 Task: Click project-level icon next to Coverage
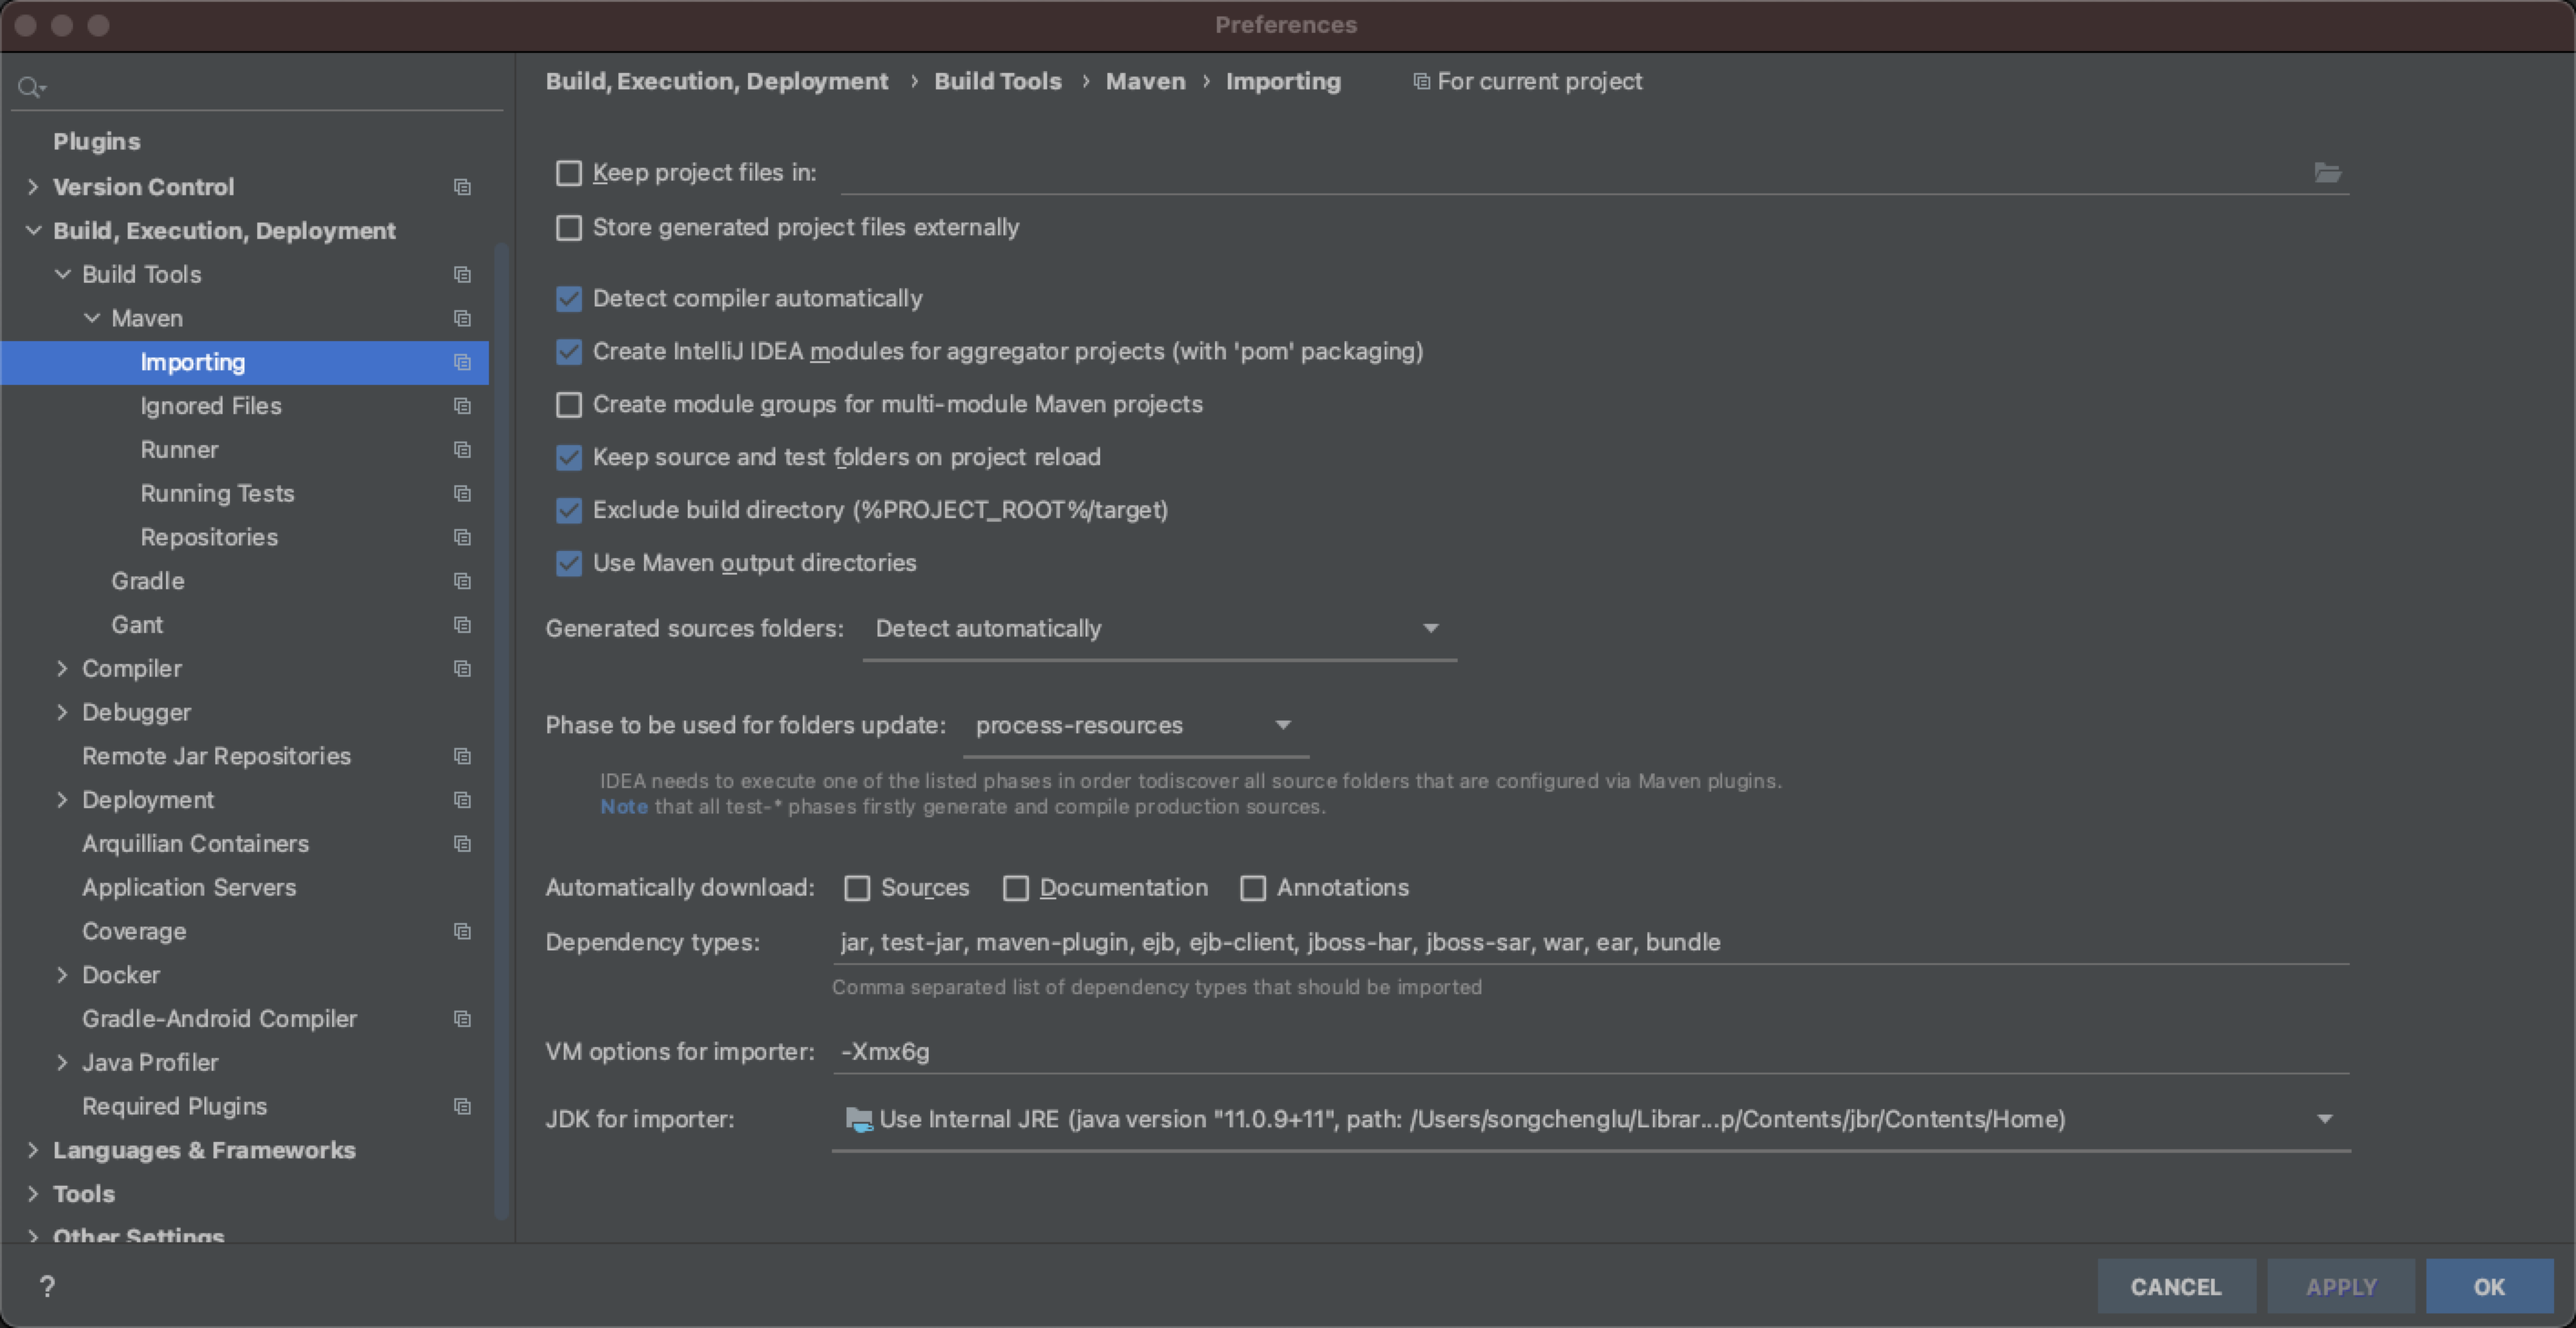click(x=462, y=931)
